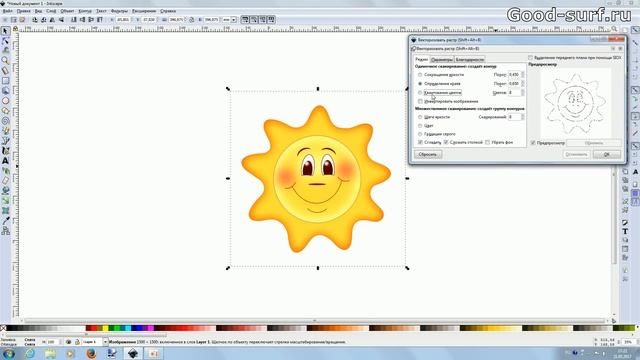Viewport: 640px width, 360px height.
Task: Open the Контур menu
Action: click(x=85, y=11)
